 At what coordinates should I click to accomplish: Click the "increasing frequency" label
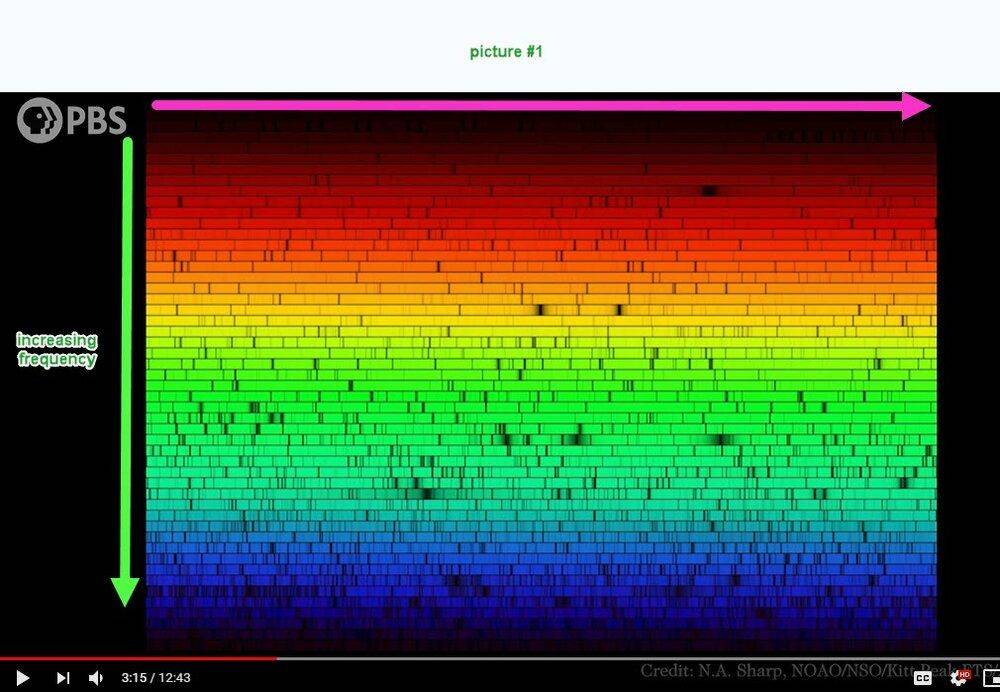[56, 350]
